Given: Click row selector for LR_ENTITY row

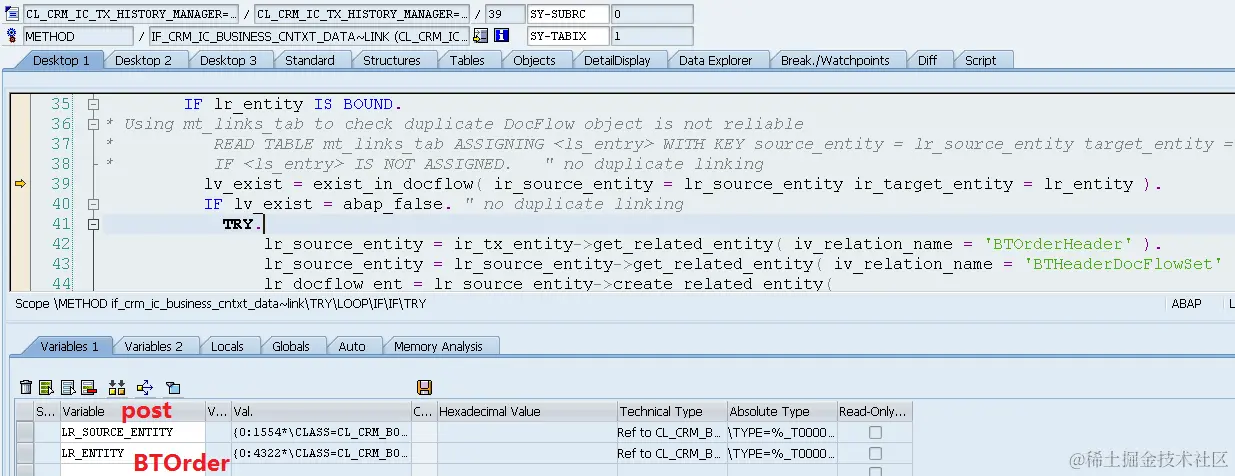Looking at the screenshot, I should click(x=24, y=453).
